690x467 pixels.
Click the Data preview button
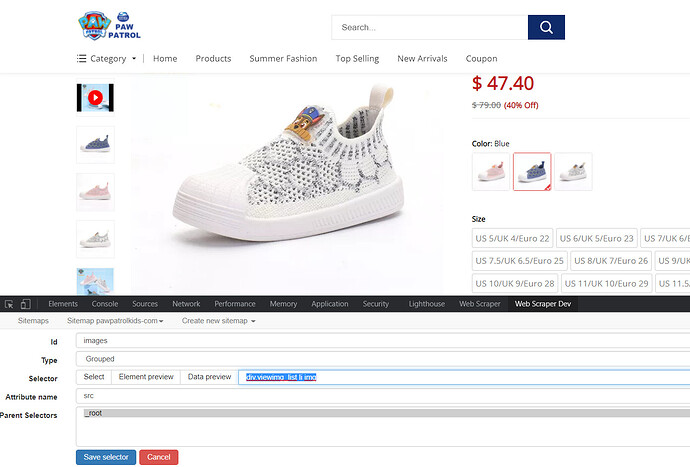click(x=209, y=377)
